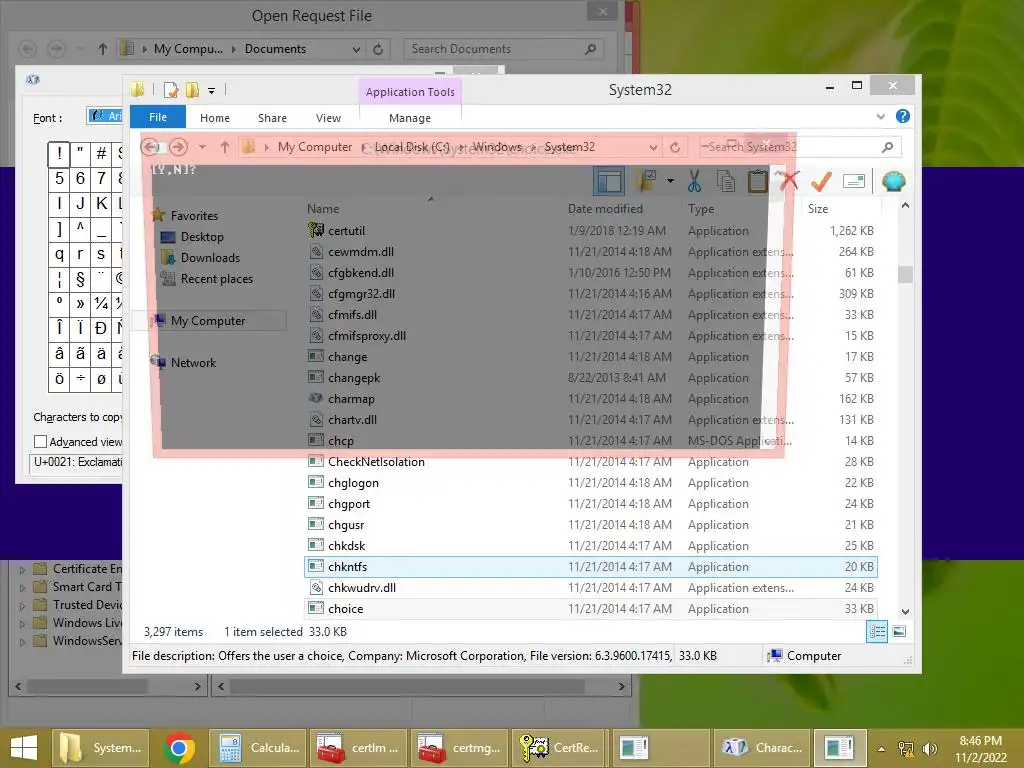Select Recent places in Favorites
The width and height of the screenshot is (1024, 768).
point(216,279)
